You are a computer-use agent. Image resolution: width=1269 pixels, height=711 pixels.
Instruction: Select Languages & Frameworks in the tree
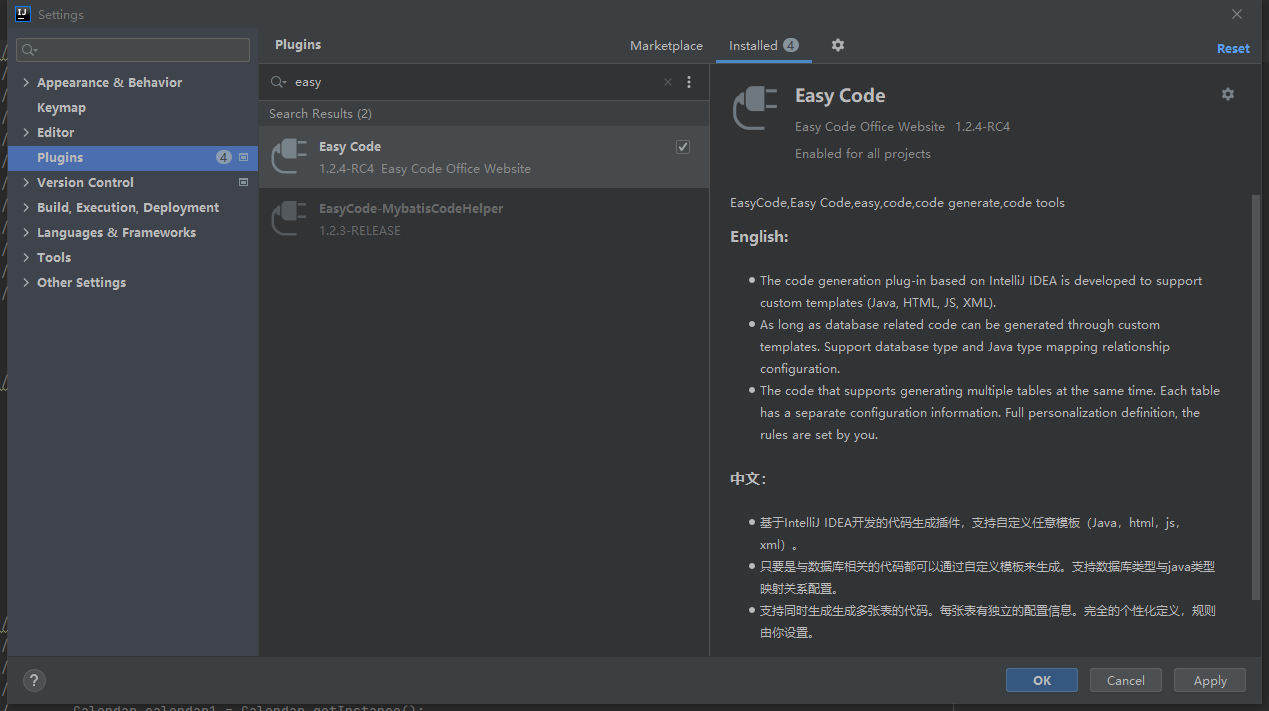pyautogui.click(x=116, y=232)
